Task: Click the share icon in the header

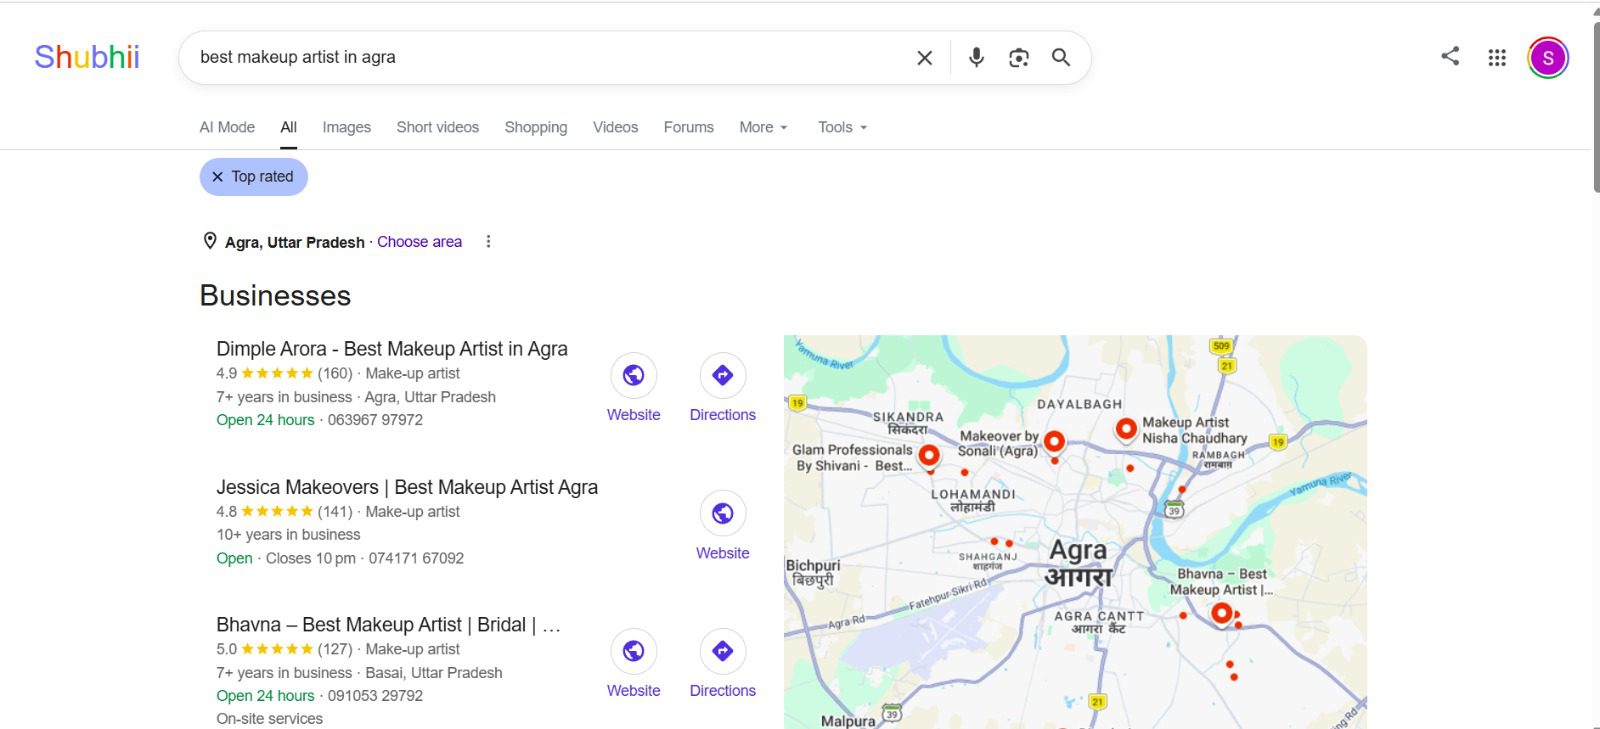Action: pyautogui.click(x=1450, y=56)
